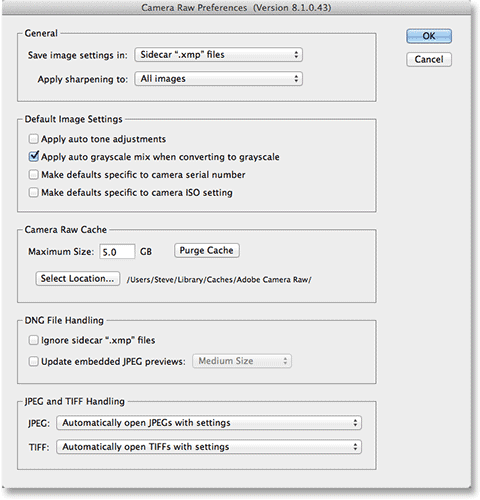Click arrows on Sidecar .xmp files popup

pyautogui.click(x=296, y=55)
